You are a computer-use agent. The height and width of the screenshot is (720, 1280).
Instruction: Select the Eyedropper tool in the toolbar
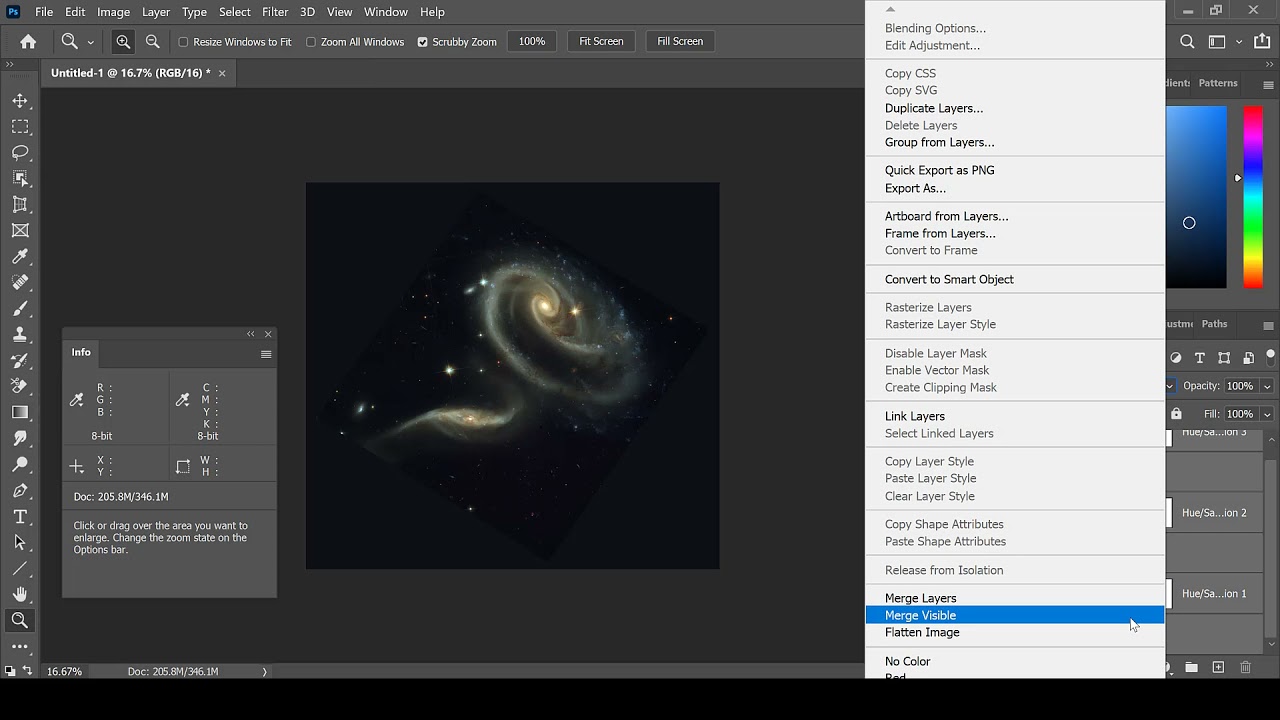tap(20, 257)
